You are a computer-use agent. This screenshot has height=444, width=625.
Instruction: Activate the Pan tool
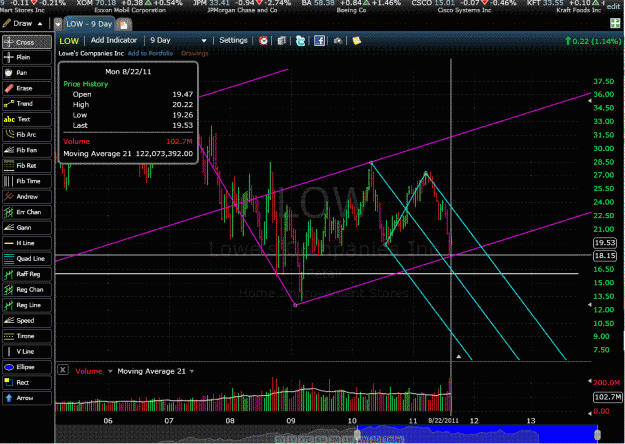(x=27, y=73)
